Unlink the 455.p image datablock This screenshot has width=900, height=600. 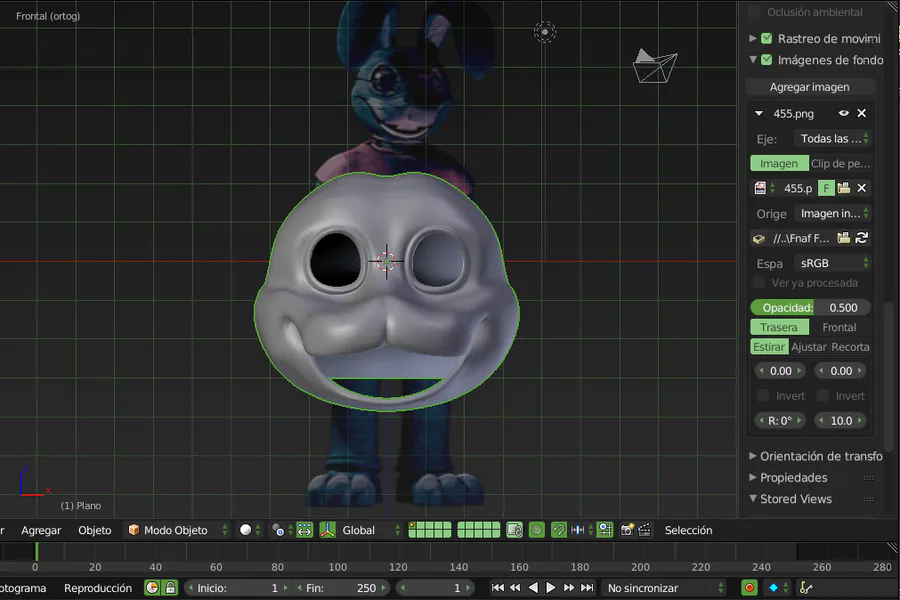(x=862, y=188)
